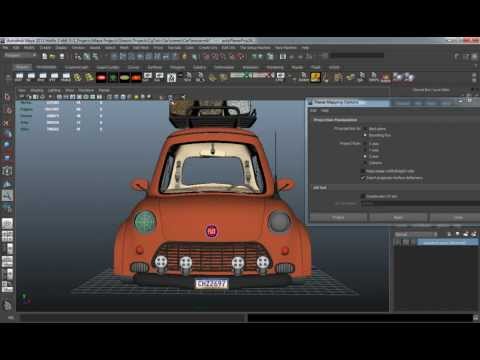This screenshot has width=480, height=360.
Task: Click the rightmost icon in the layer editor header
Action: 474,234
